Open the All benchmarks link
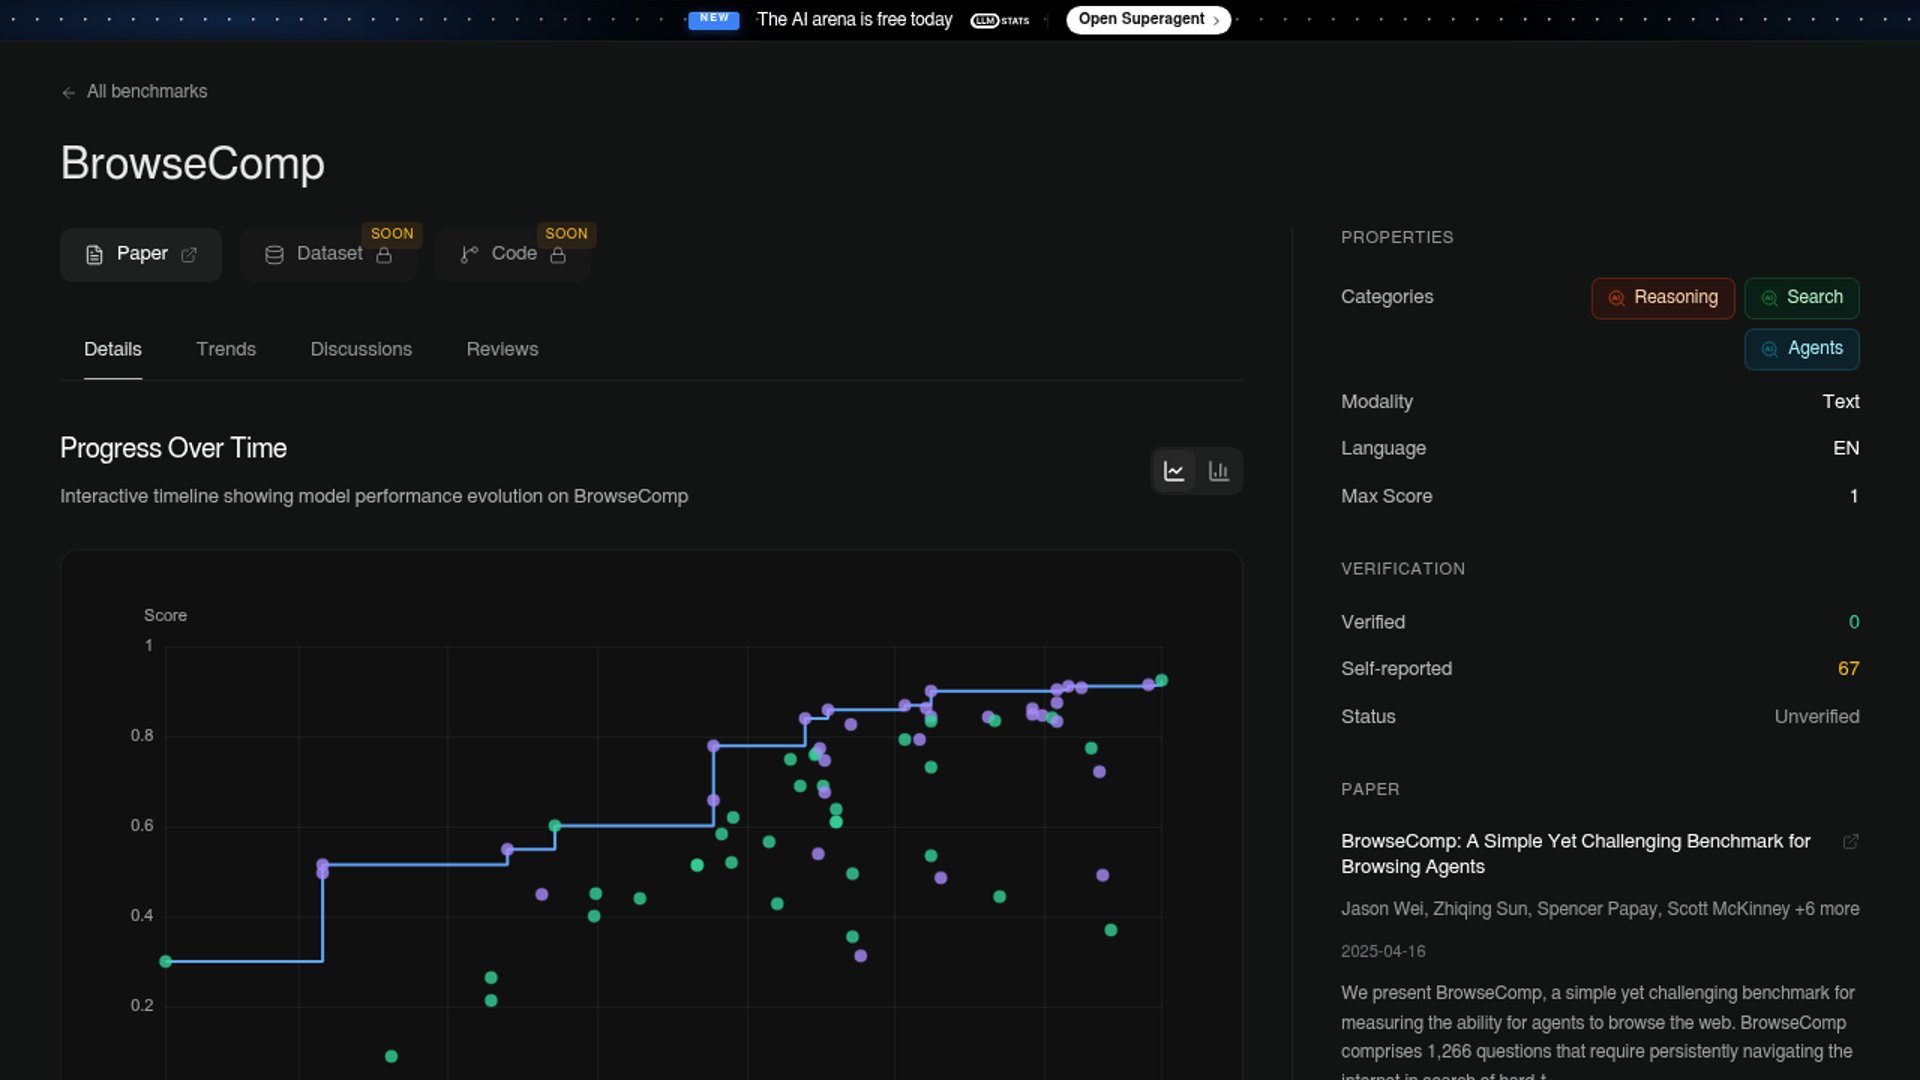Image resolution: width=1920 pixels, height=1080 pixels. point(147,91)
